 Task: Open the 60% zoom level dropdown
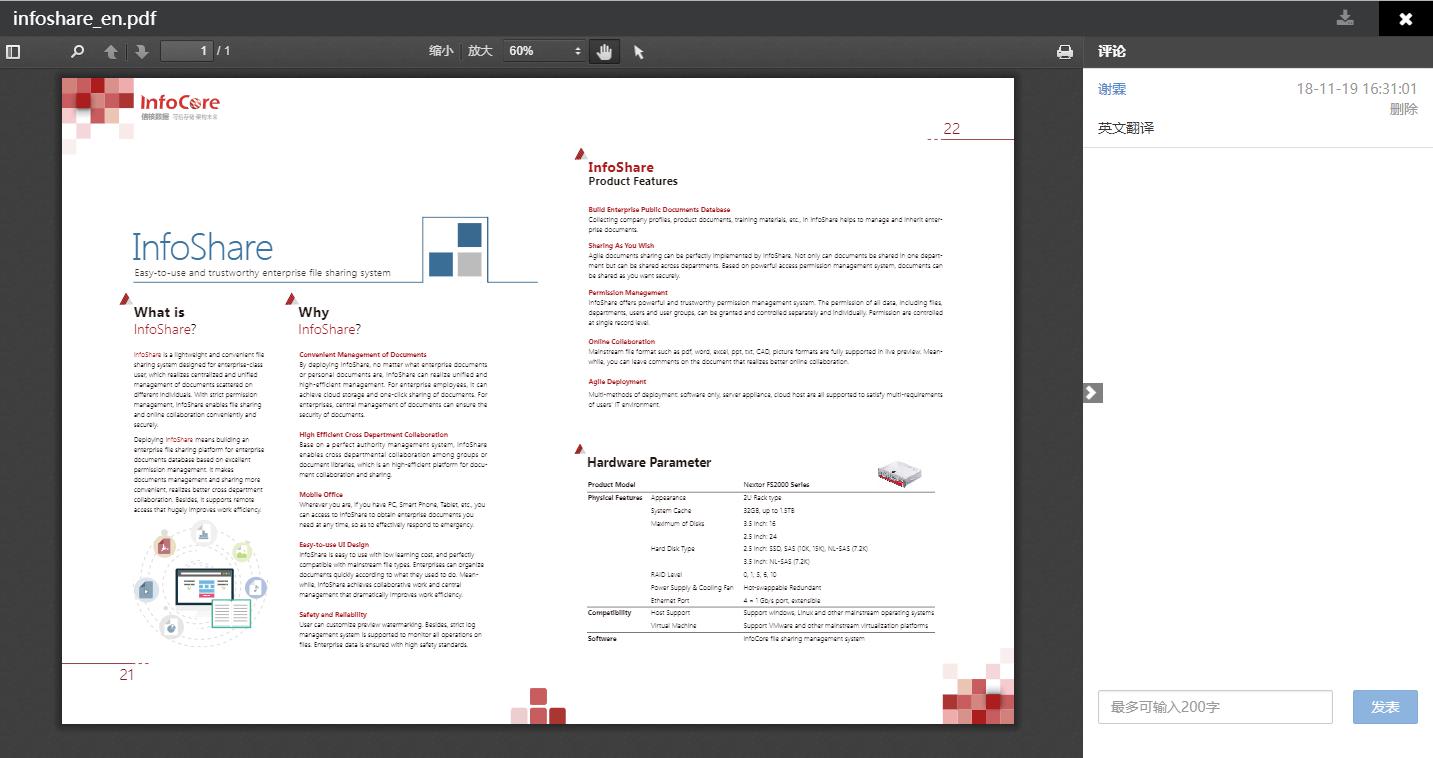pyautogui.click(x=544, y=51)
